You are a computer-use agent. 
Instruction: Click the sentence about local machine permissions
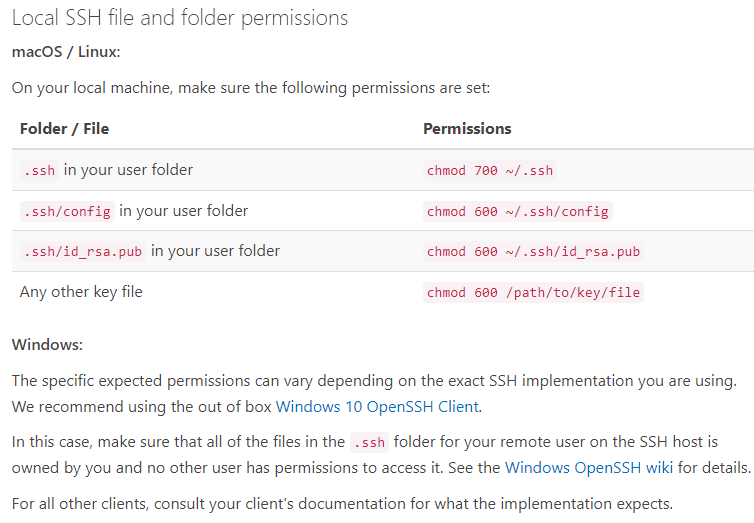(251, 88)
